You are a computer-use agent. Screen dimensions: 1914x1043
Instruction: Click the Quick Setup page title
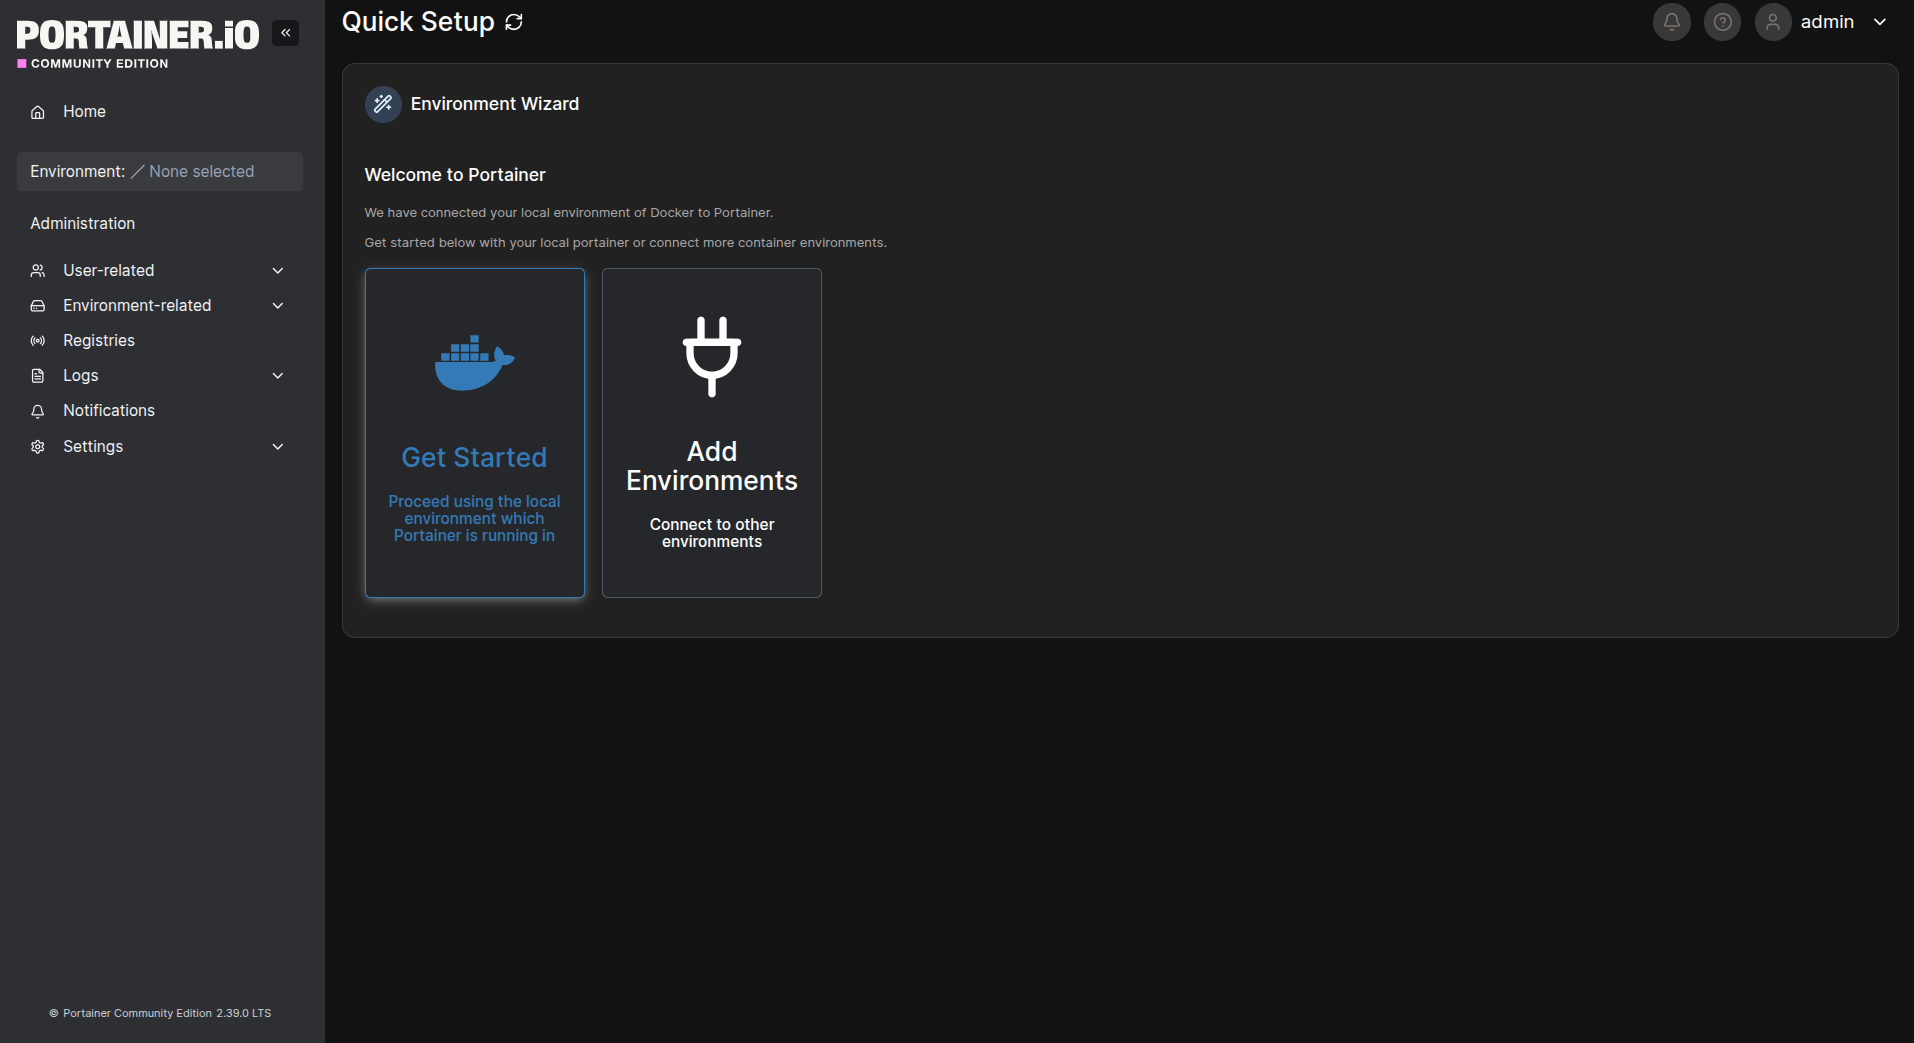tap(418, 22)
